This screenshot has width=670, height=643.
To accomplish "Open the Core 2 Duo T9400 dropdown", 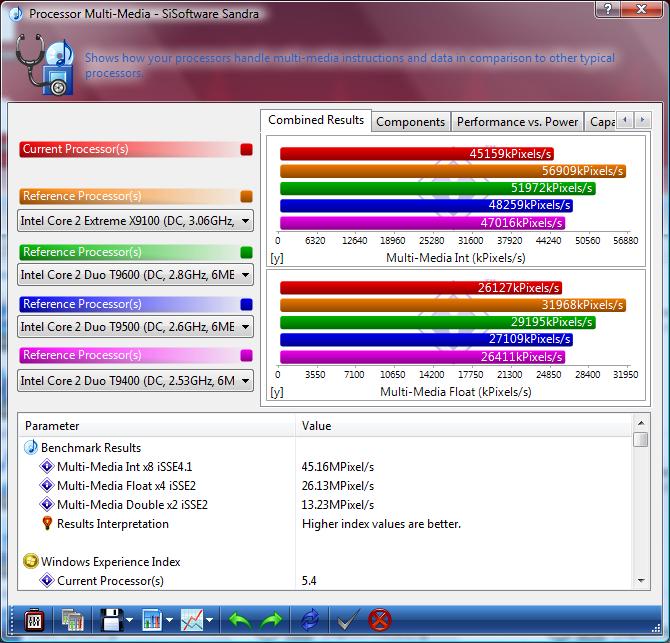I will (x=135, y=381).
